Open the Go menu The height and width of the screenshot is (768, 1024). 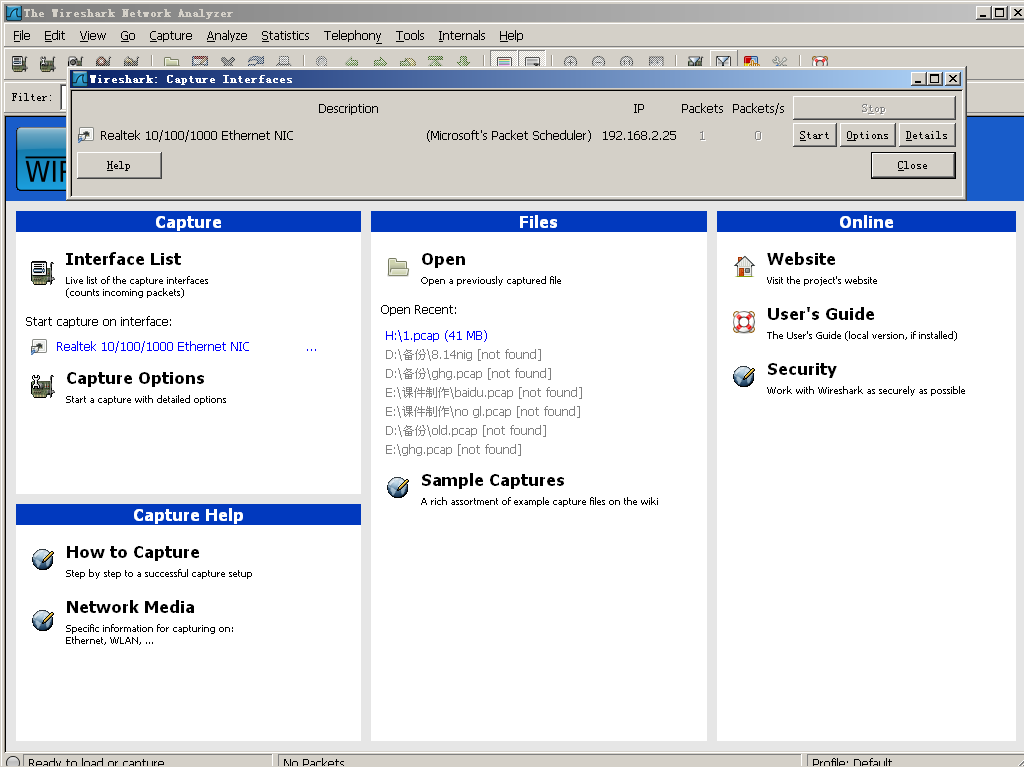tap(127, 36)
